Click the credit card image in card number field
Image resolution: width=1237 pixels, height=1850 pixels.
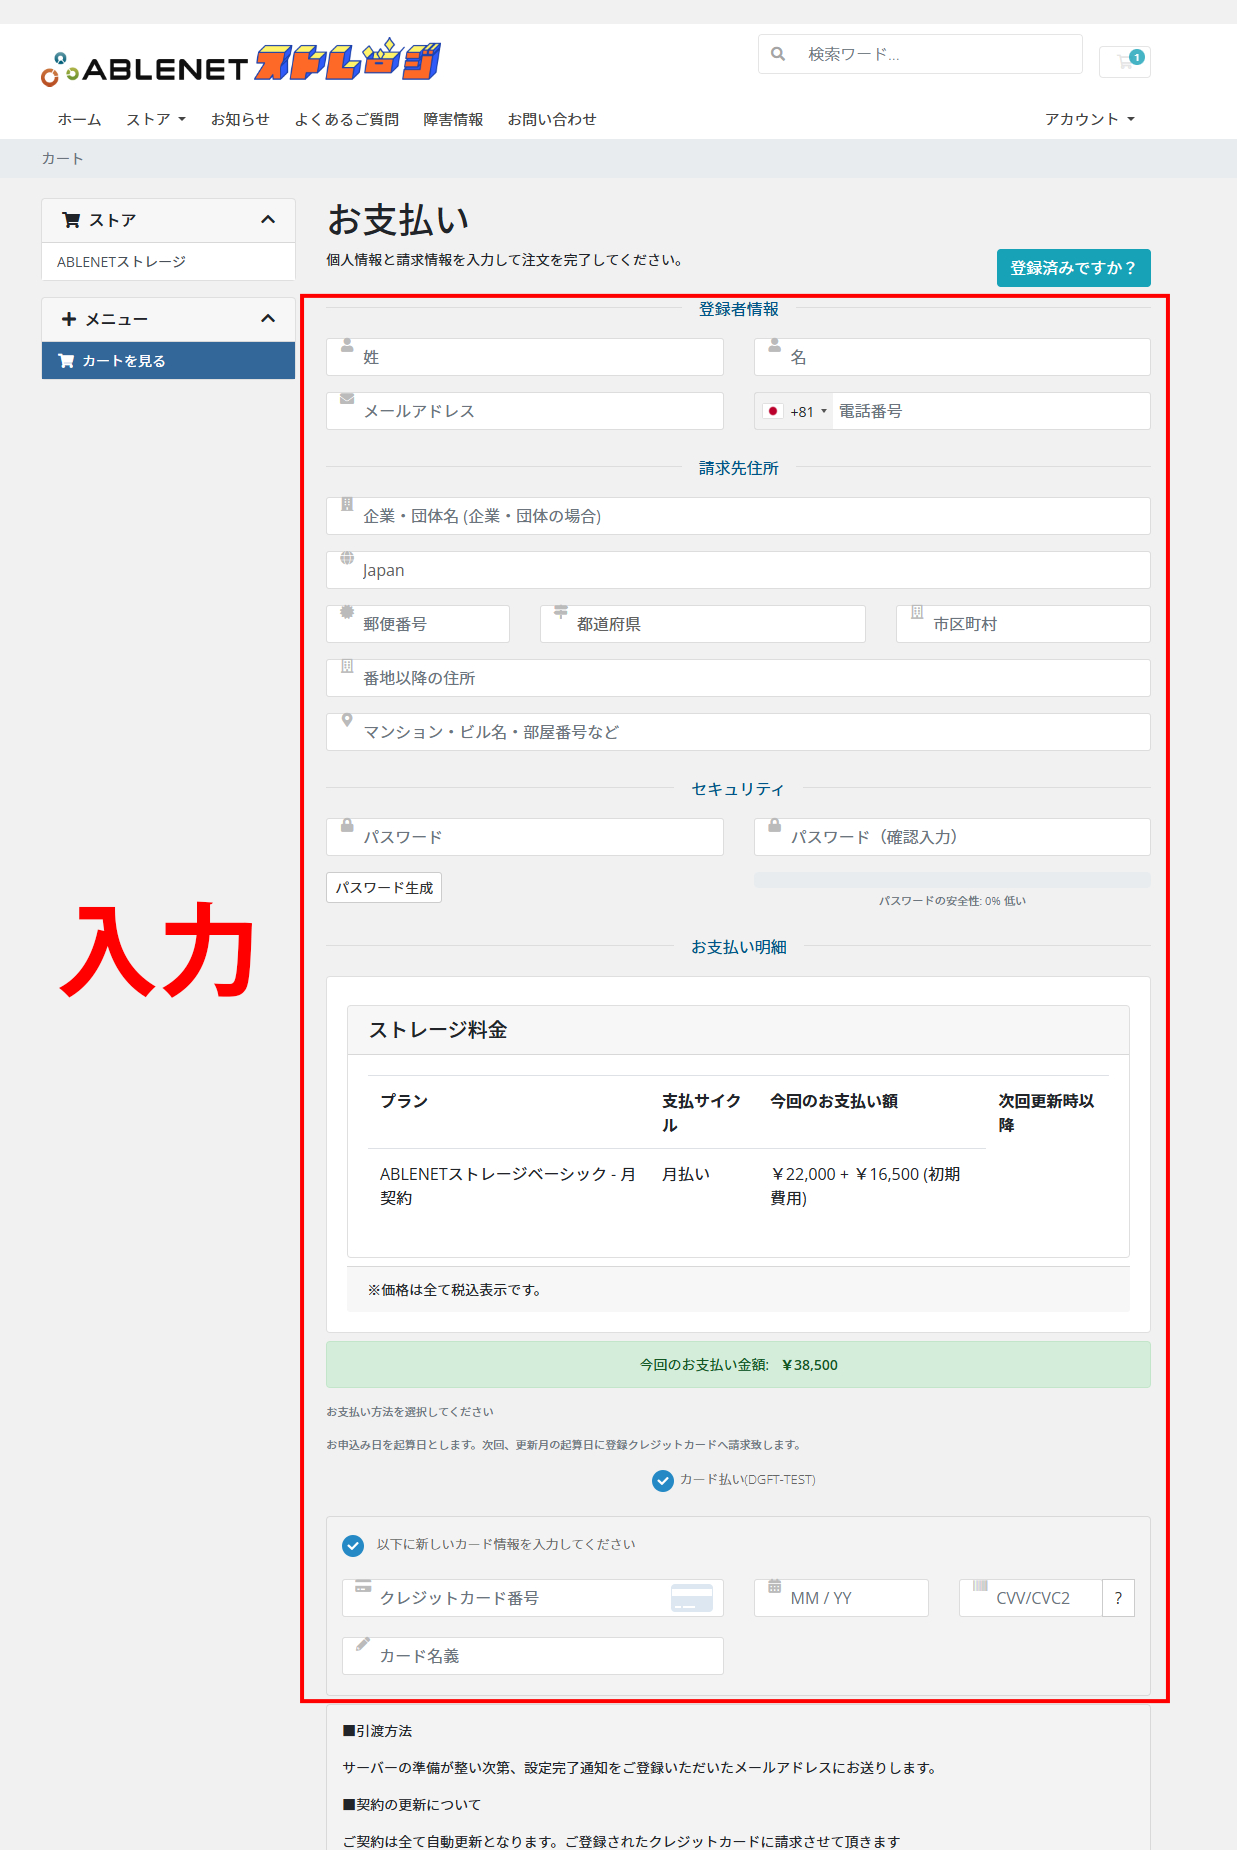[692, 1598]
